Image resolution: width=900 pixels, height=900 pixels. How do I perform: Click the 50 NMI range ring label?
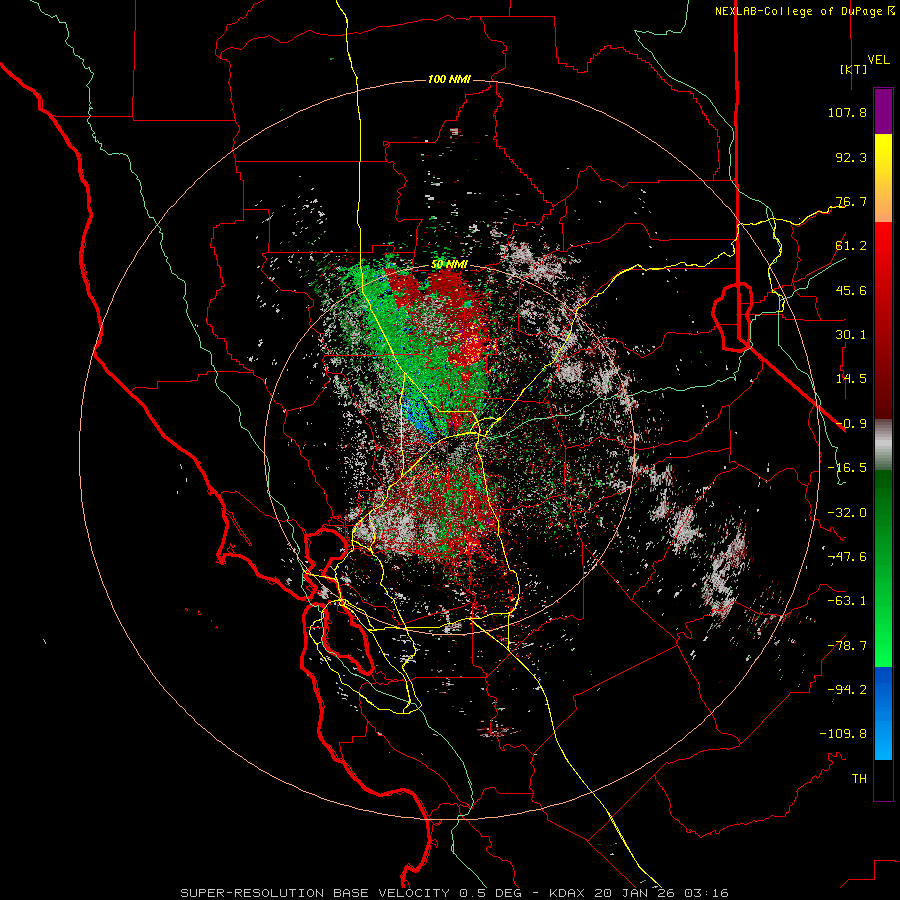(x=449, y=265)
